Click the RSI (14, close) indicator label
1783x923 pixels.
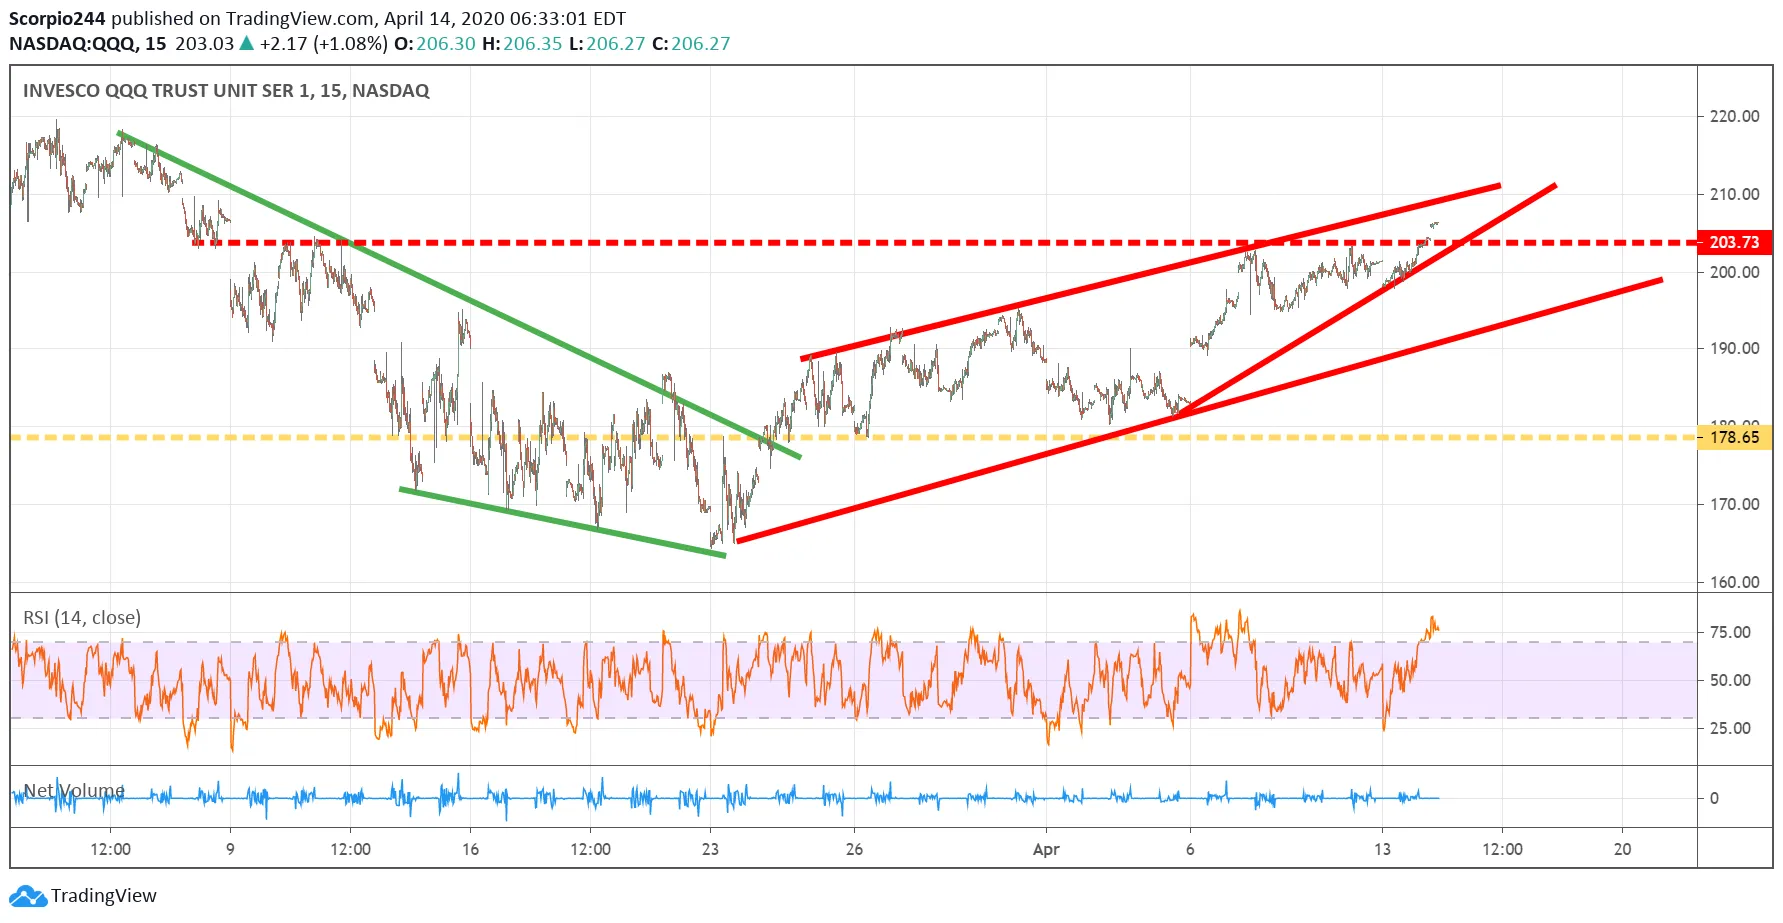[82, 618]
